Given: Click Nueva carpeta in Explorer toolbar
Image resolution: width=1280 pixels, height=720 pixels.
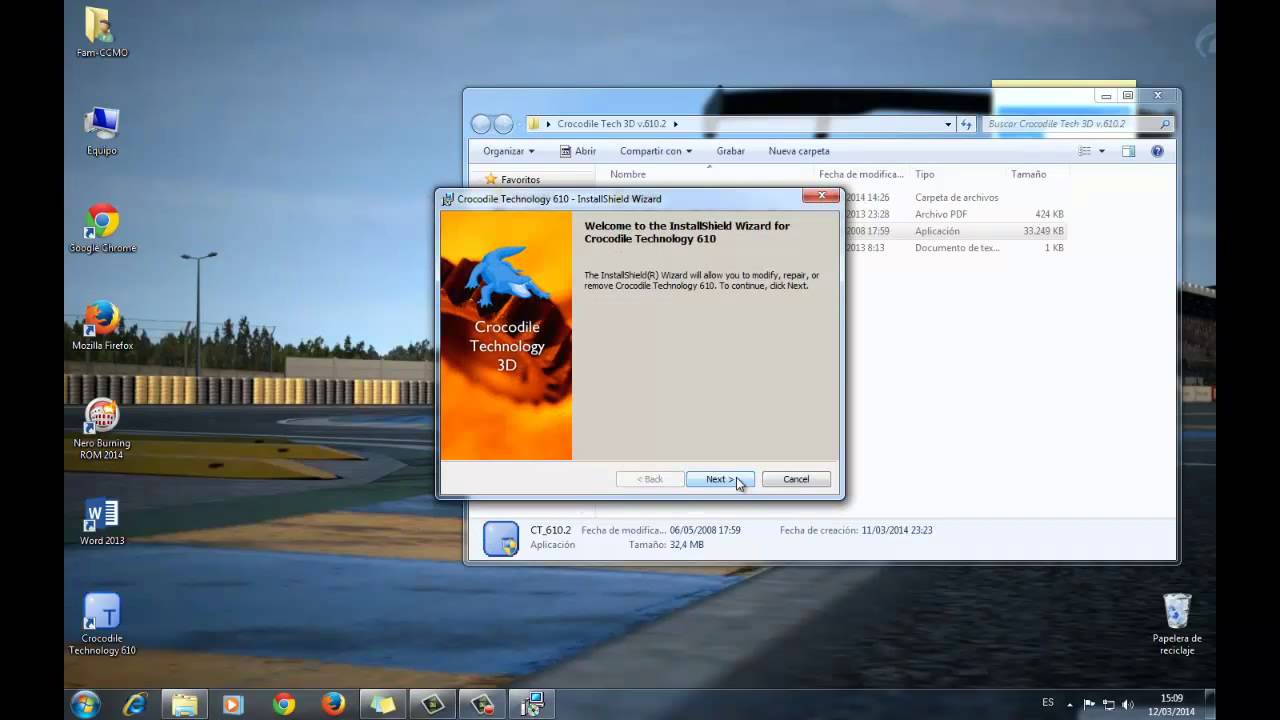Looking at the screenshot, I should pos(799,151).
